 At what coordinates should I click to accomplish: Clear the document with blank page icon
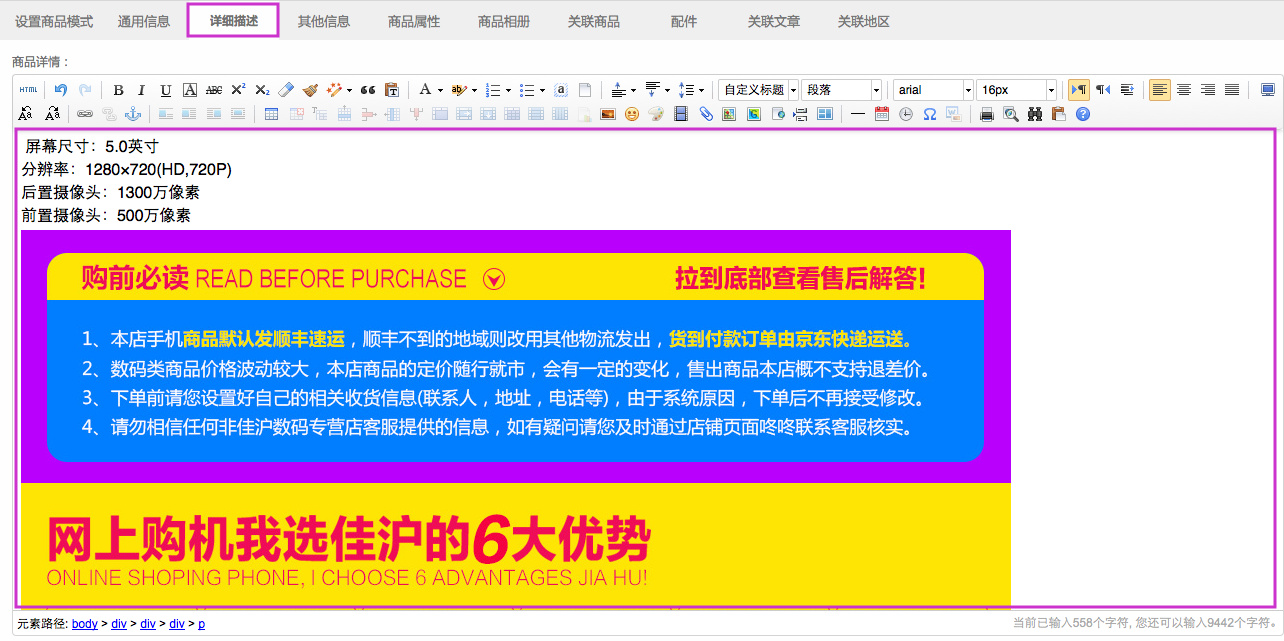coord(585,90)
